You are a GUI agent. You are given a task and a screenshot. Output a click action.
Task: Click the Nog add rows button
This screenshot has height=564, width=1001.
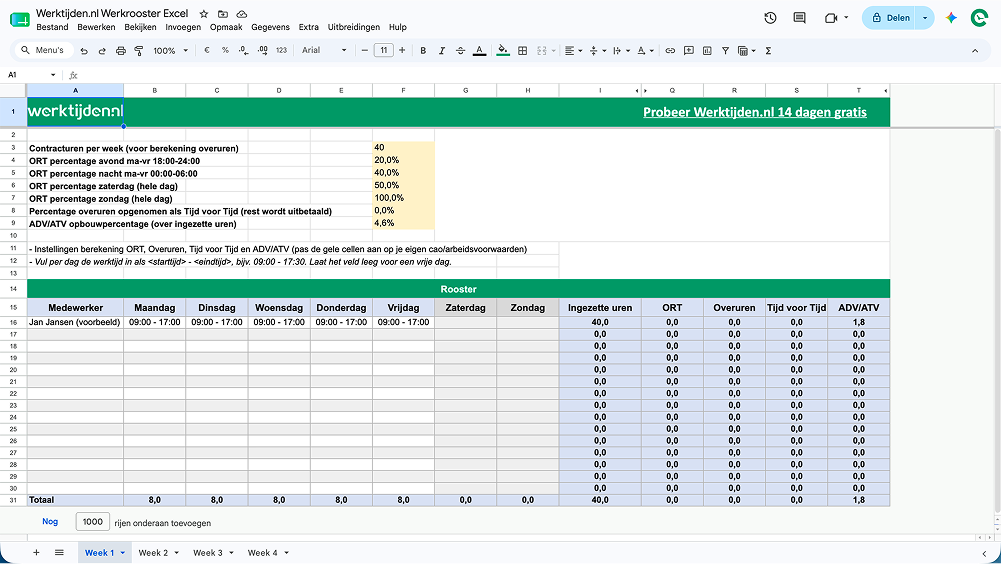[x=50, y=521]
